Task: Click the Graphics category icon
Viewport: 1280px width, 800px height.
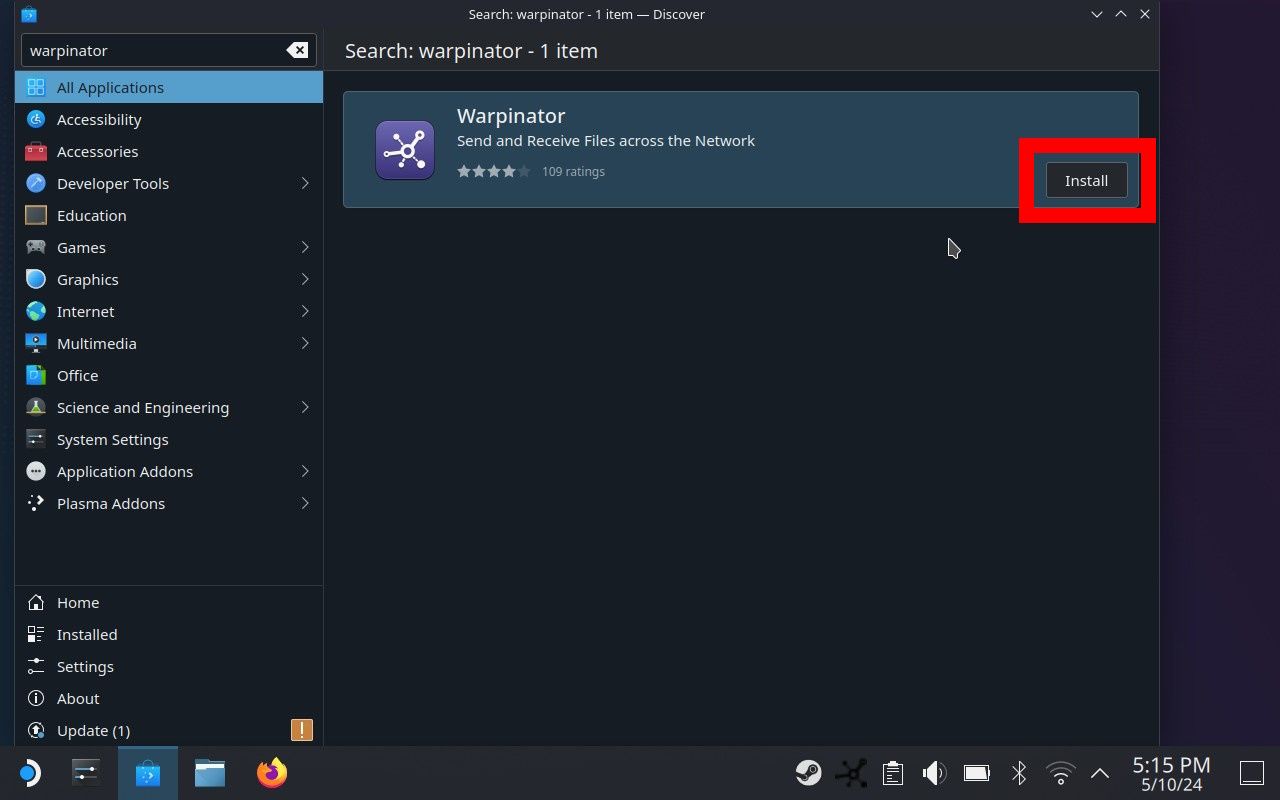Action: click(36, 279)
